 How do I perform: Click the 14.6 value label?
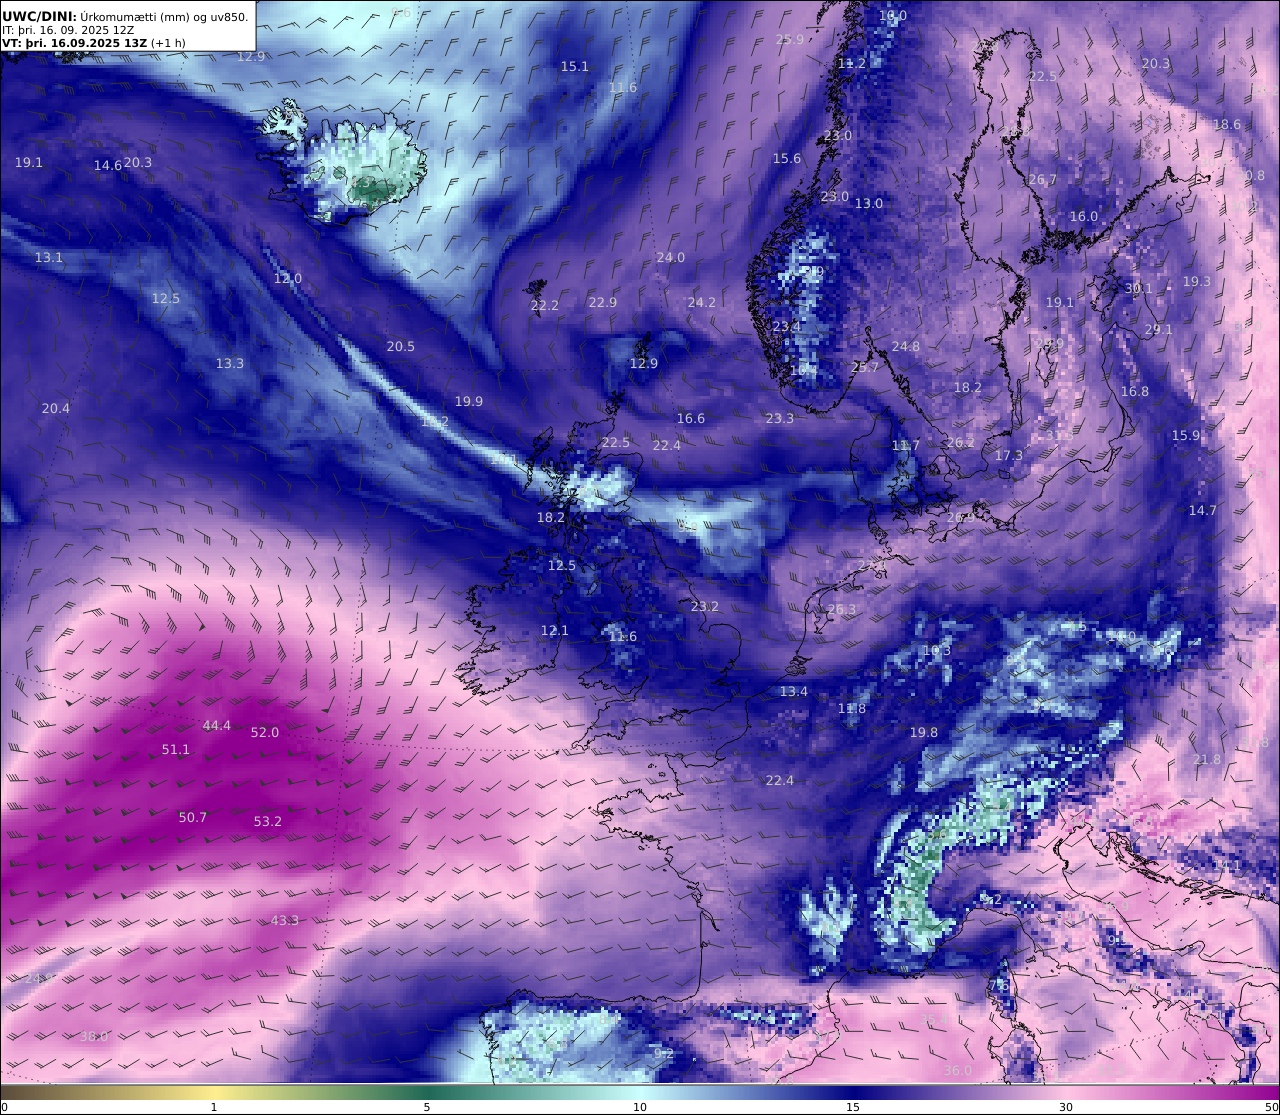point(107,165)
